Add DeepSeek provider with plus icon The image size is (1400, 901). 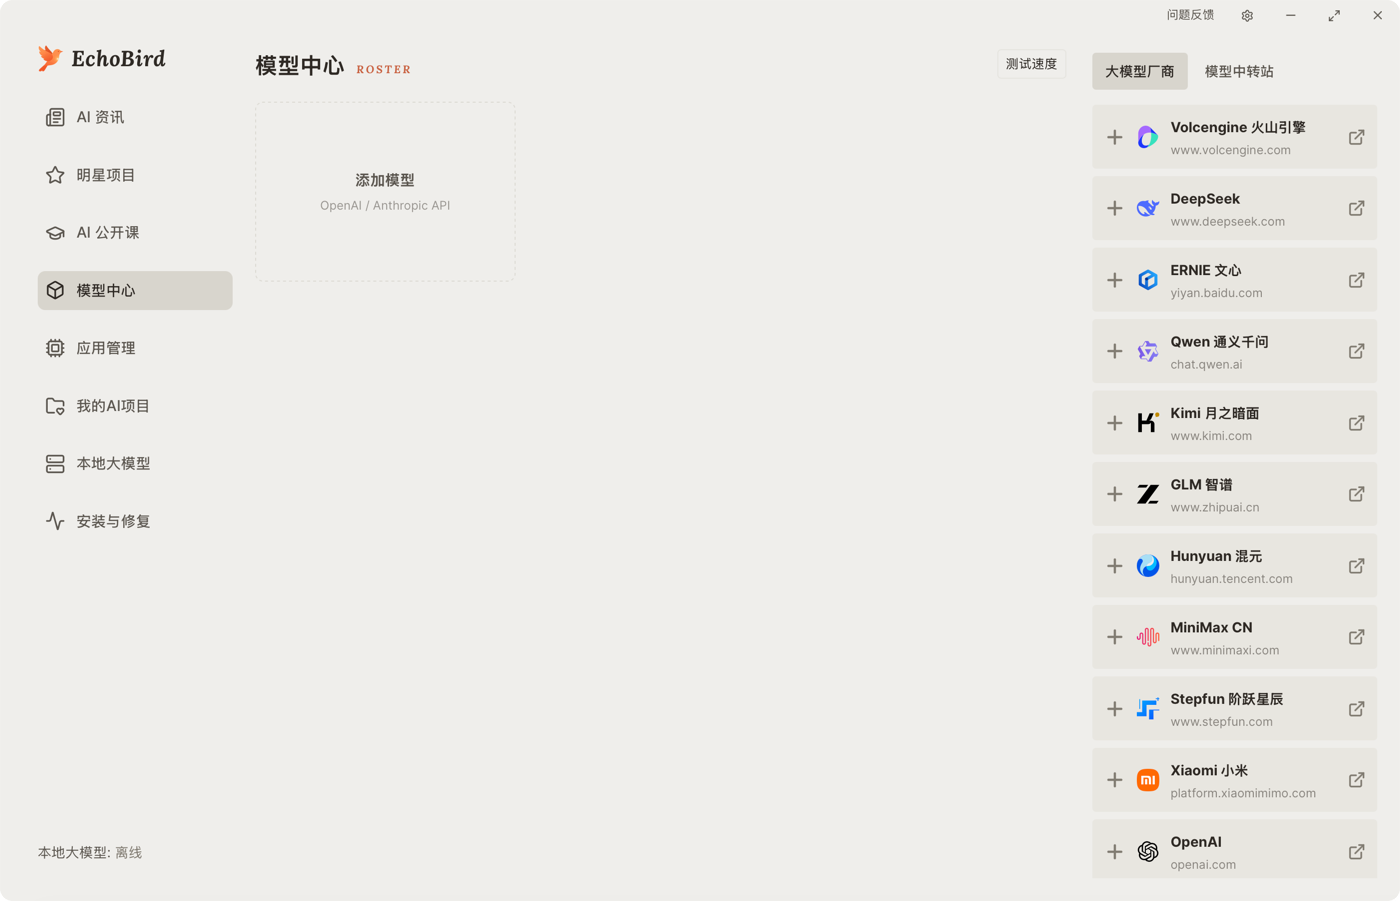click(x=1115, y=209)
